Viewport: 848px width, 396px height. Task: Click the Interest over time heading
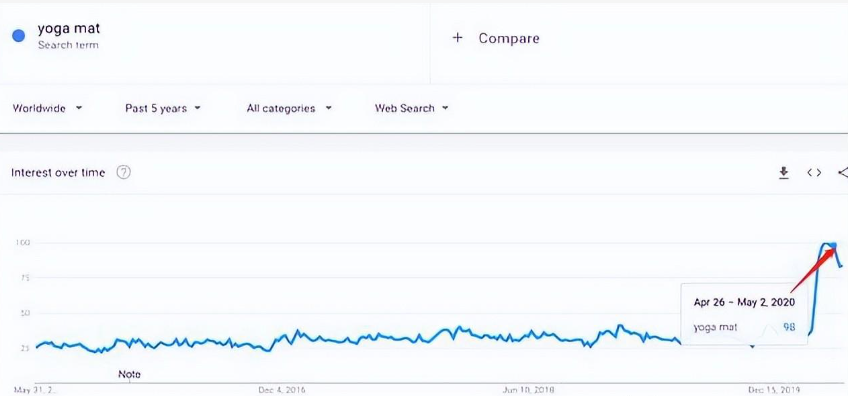pyautogui.click(x=58, y=173)
